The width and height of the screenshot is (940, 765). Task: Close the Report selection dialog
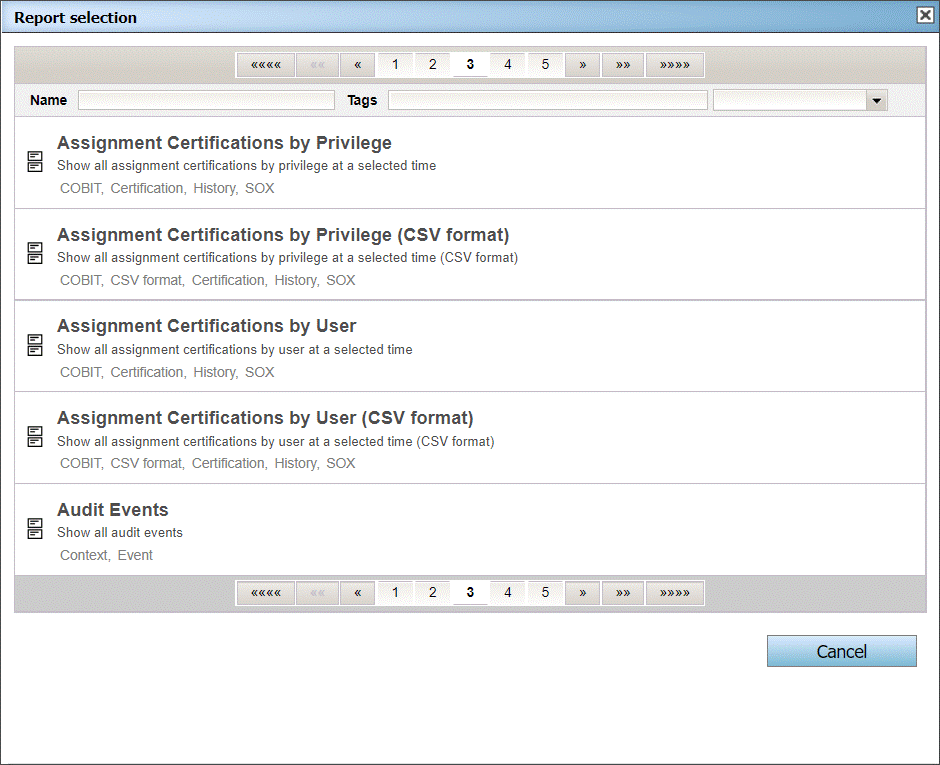point(925,15)
